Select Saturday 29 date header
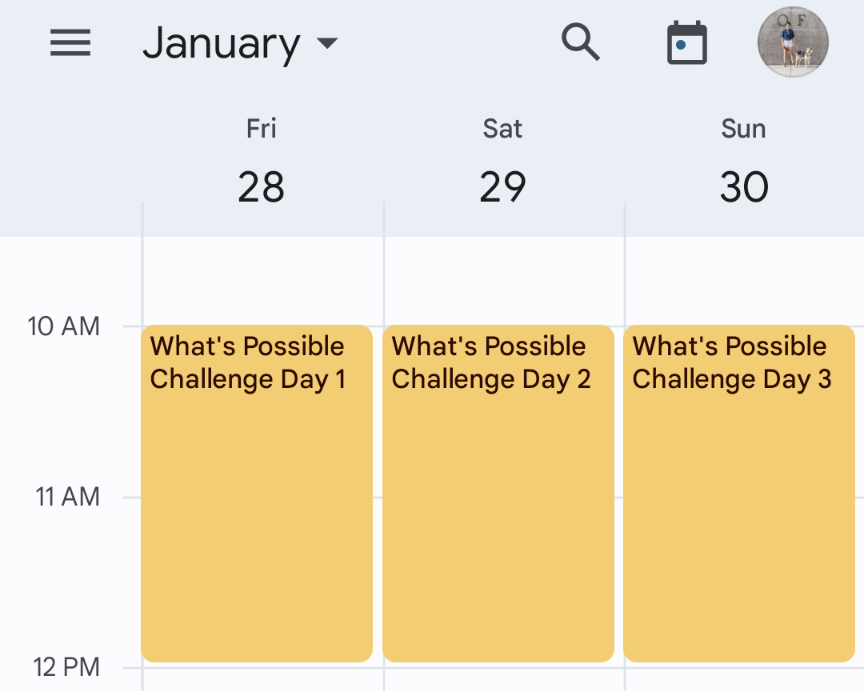Screen dimensions: 864x691 pyautogui.click(x=503, y=186)
